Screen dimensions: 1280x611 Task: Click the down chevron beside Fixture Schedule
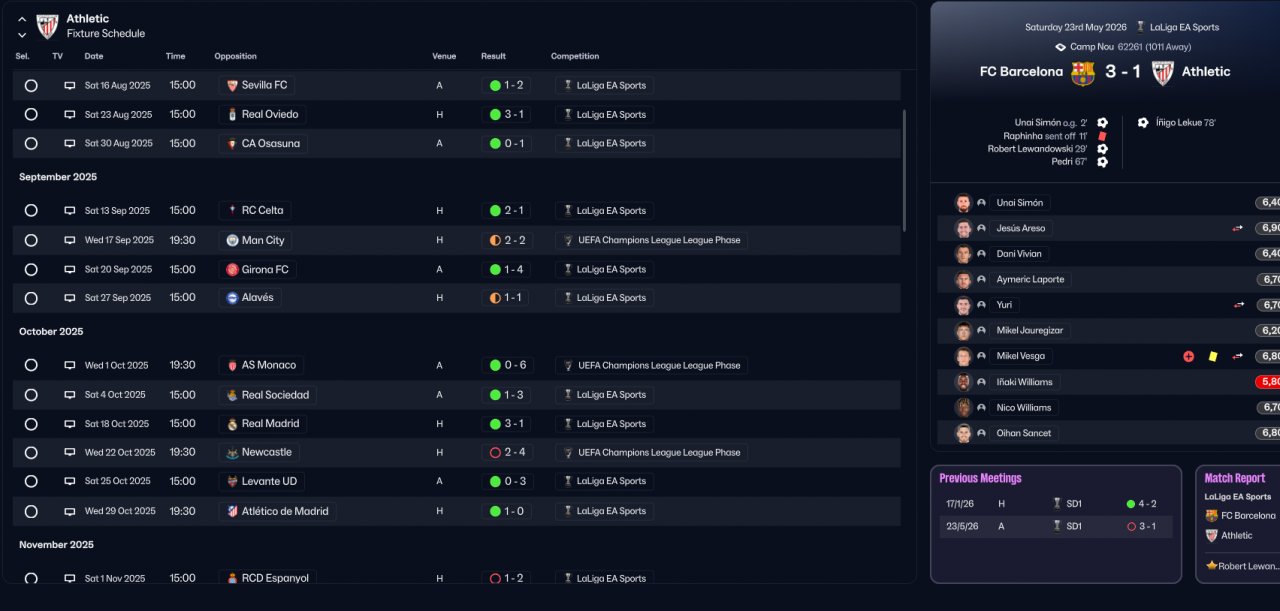tap(22, 34)
